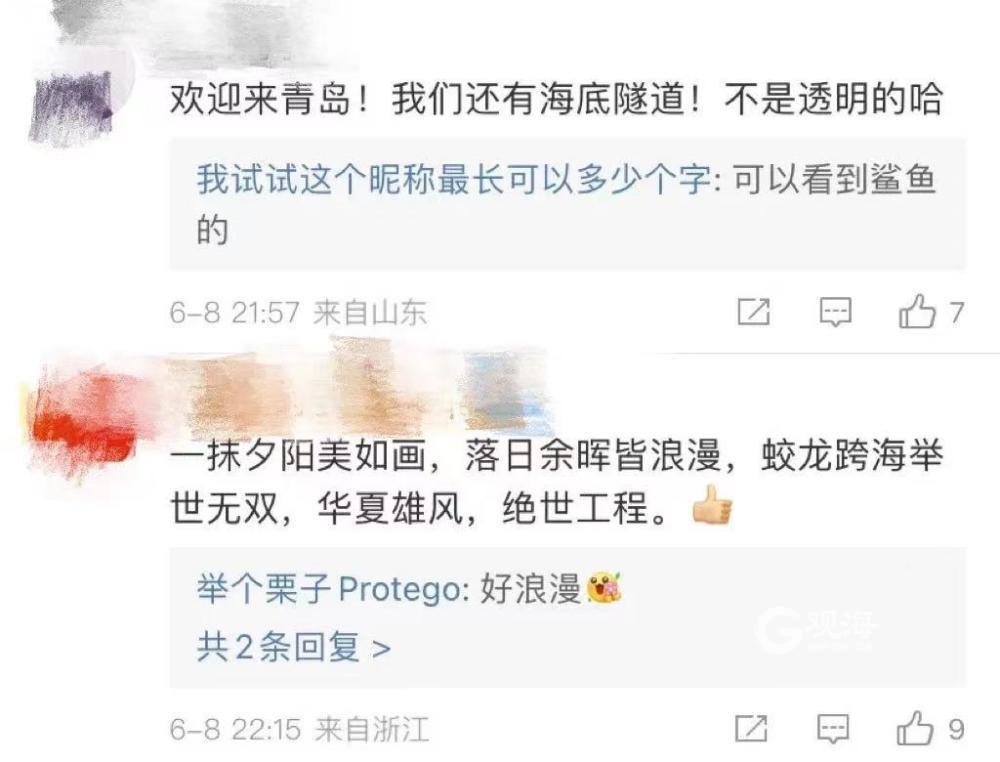Select the 一抹夕阳美如画 comment text
1000x762 pixels.
click(x=556, y=482)
